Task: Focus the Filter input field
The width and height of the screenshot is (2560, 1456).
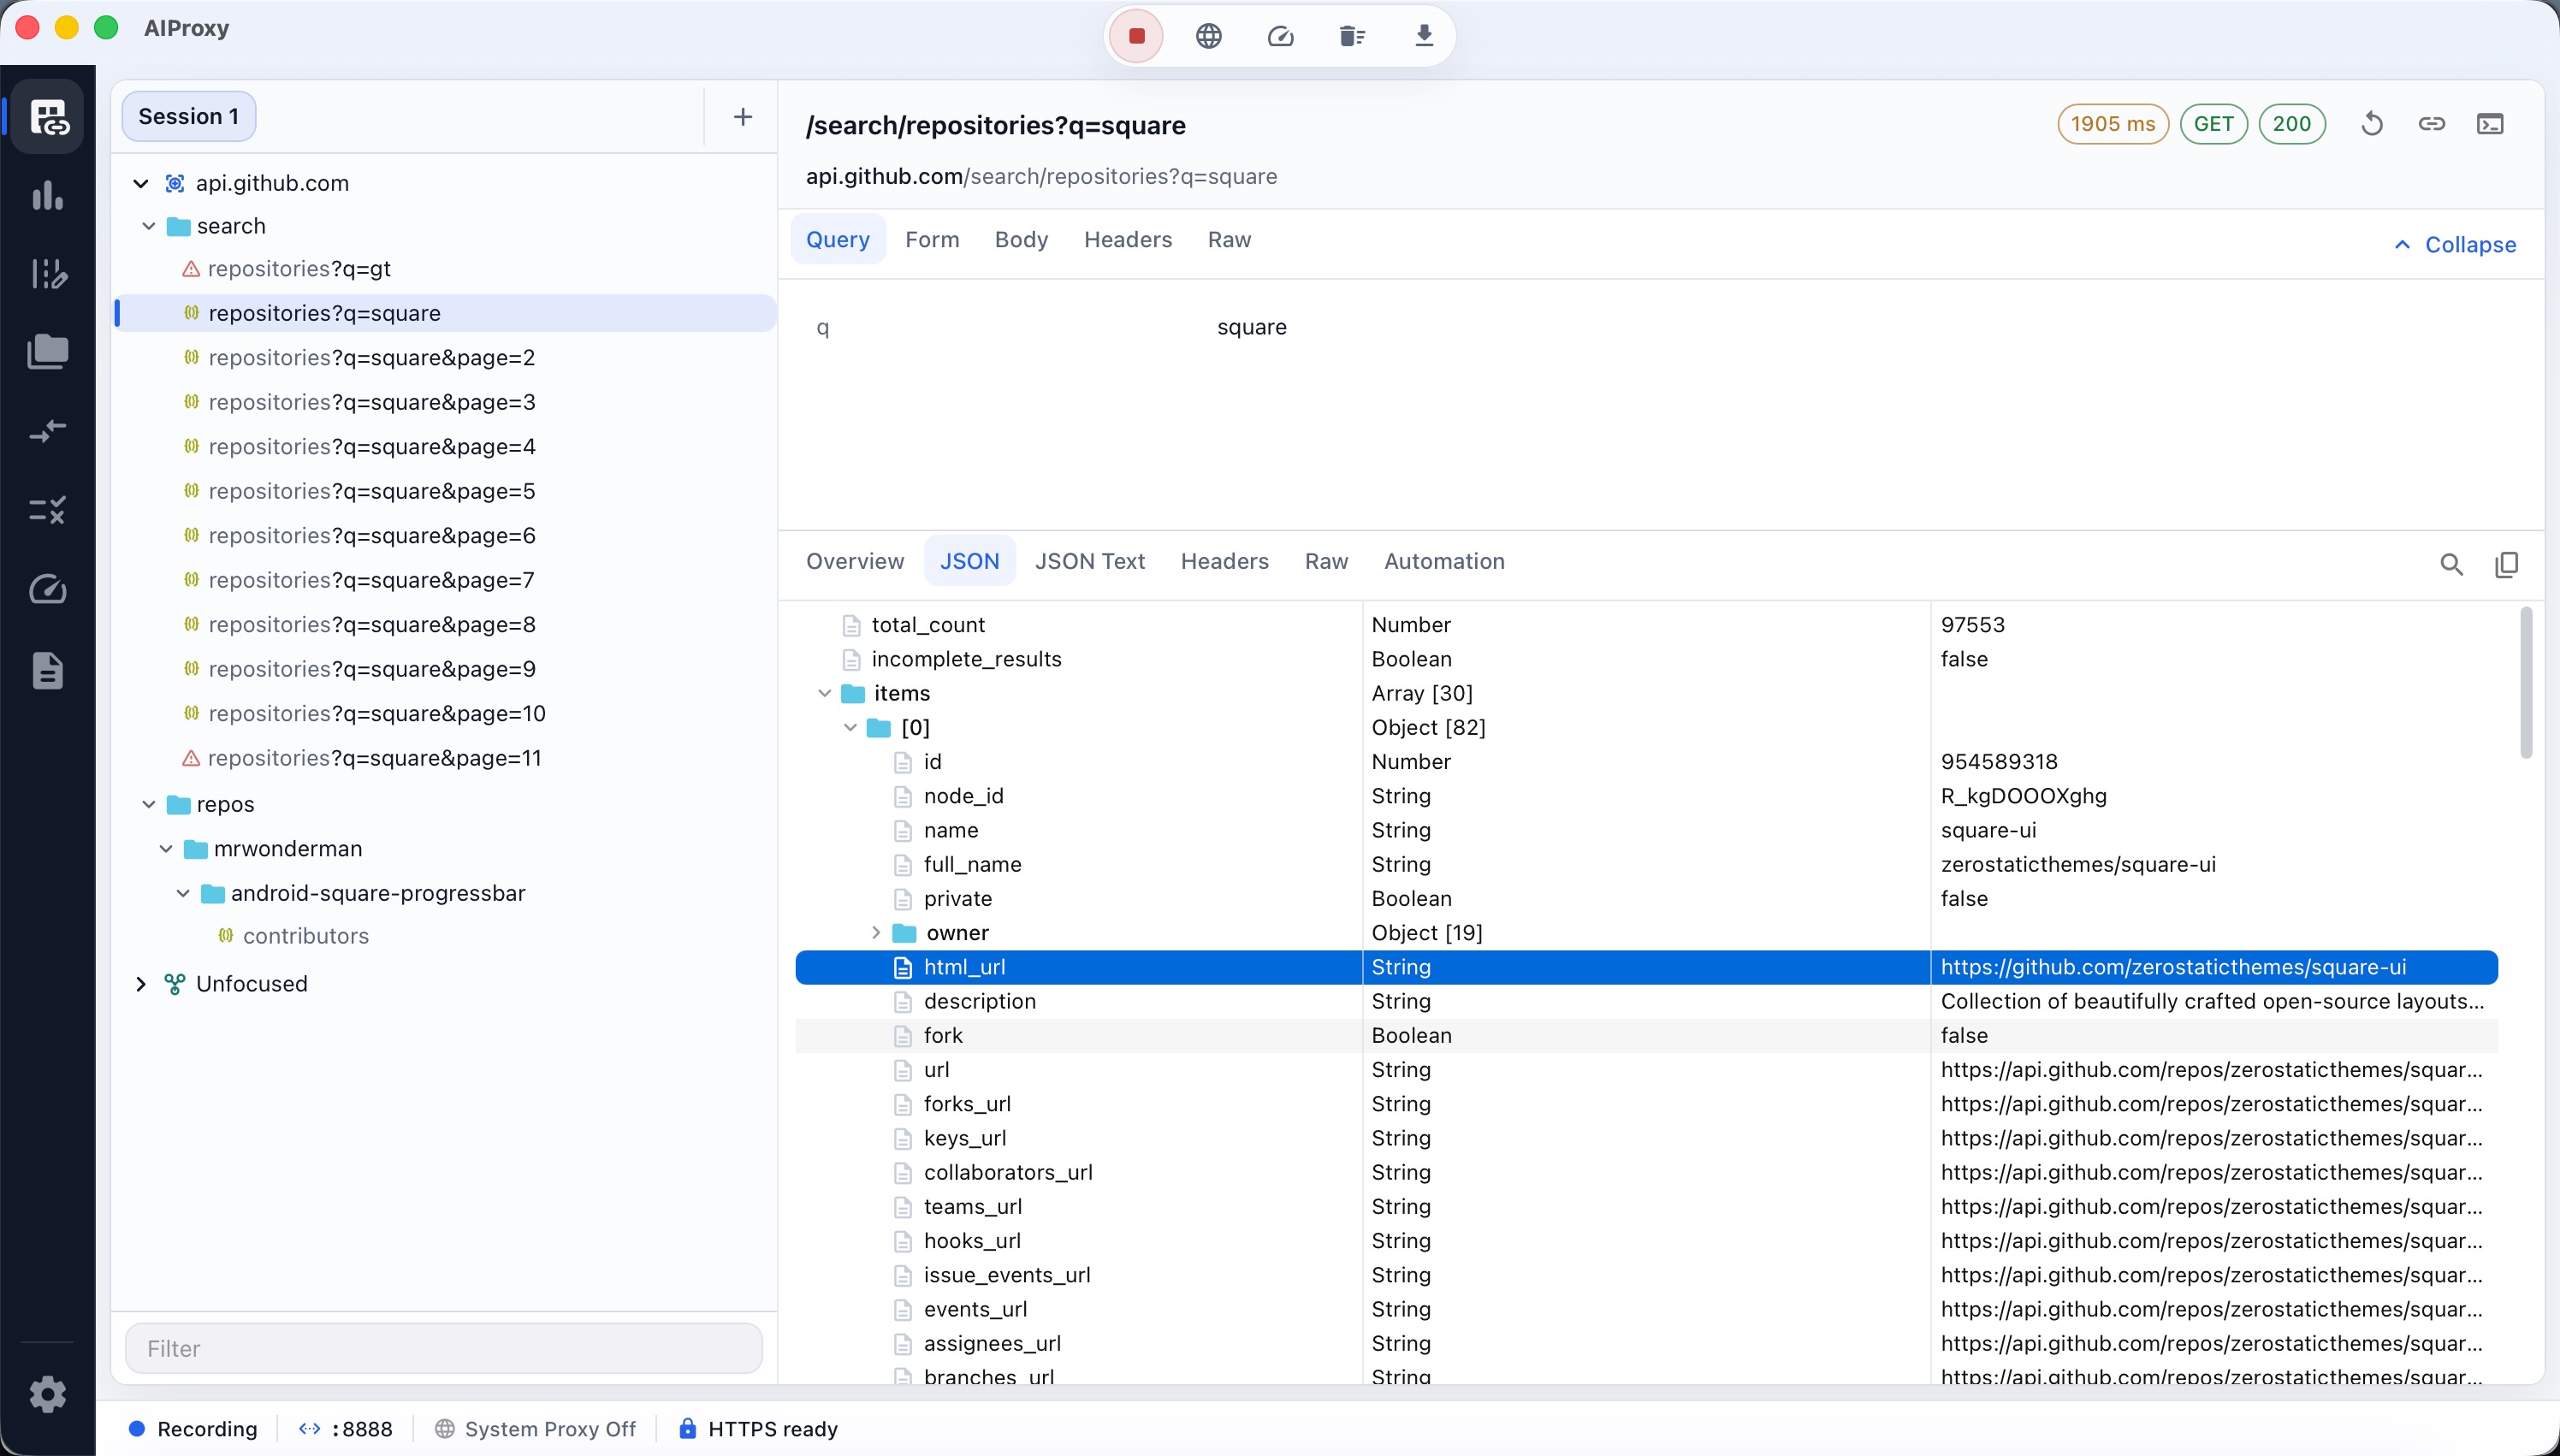Action: 444,1349
